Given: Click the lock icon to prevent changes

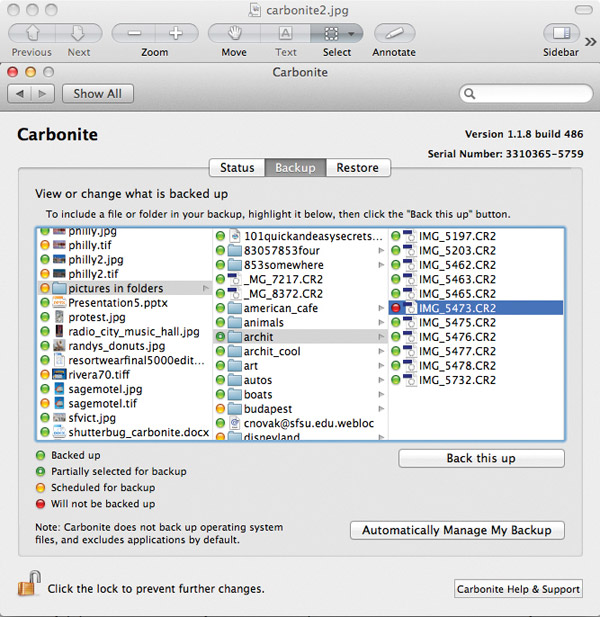Looking at the screenshot, I should click(x=30, y=584).
